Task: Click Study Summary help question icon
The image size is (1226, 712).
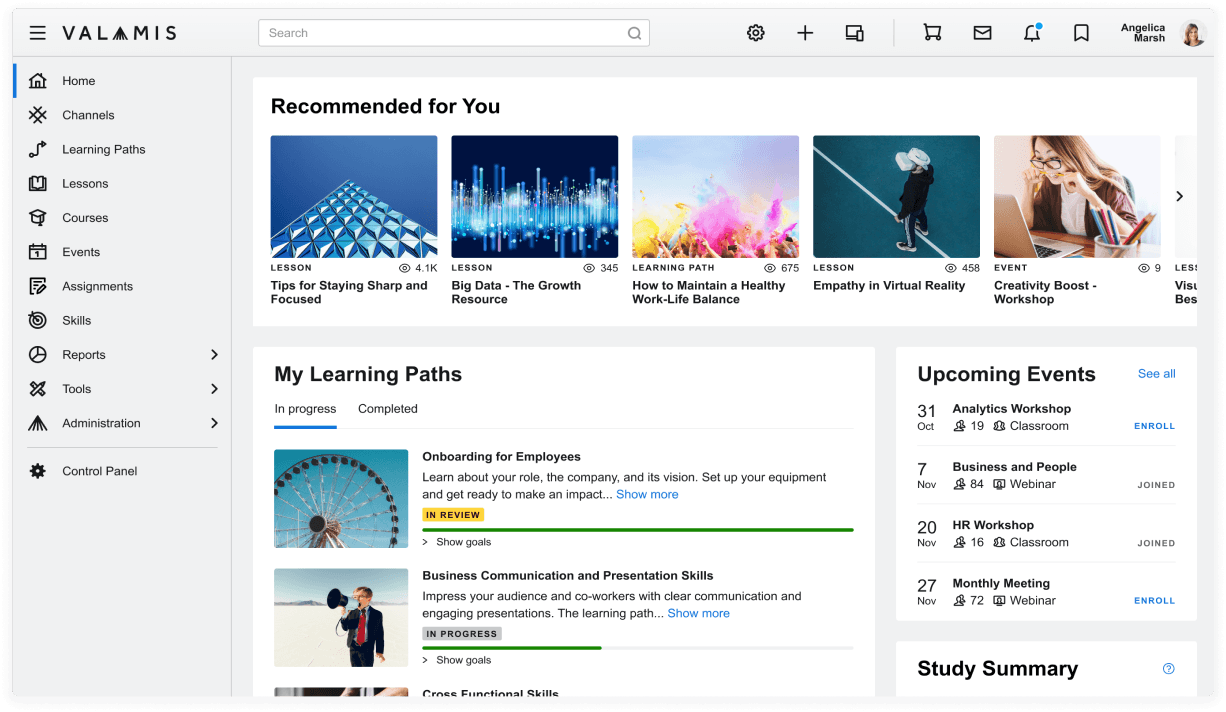Action: [x=1168, y=669]
